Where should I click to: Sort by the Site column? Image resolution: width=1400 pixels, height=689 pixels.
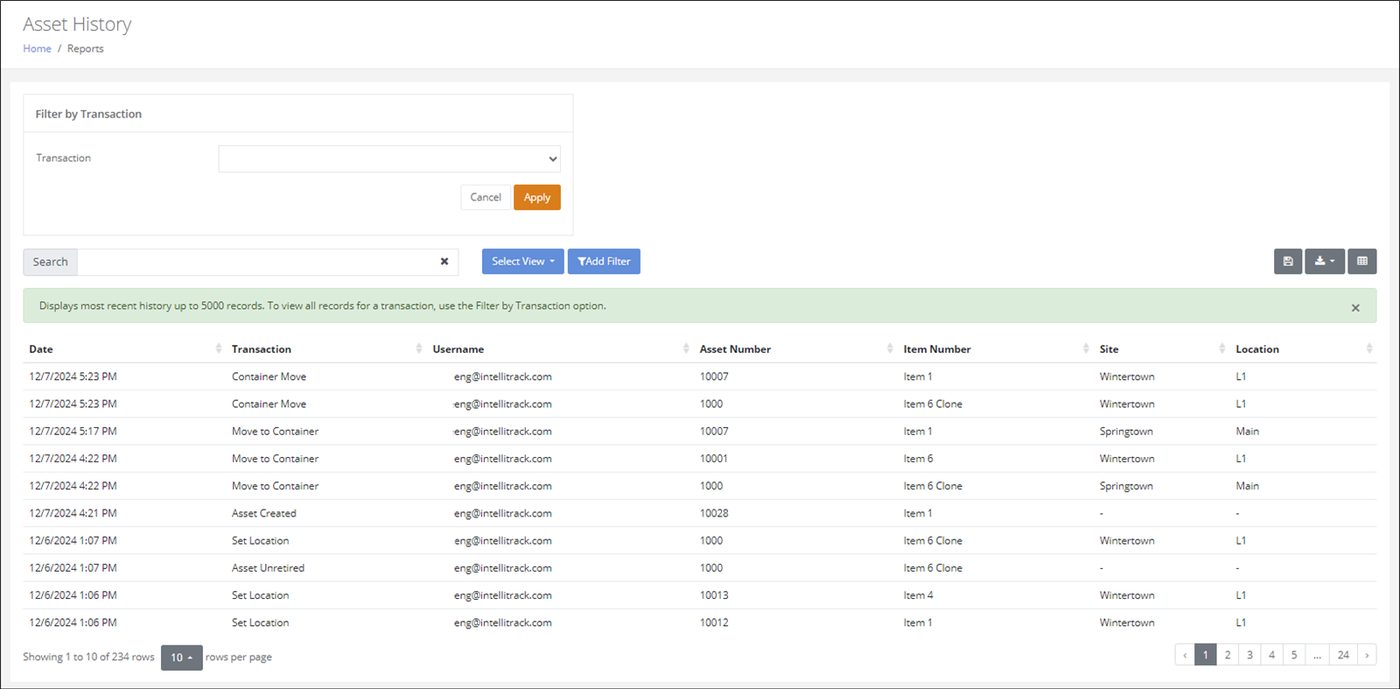(x=1162, y=349)
